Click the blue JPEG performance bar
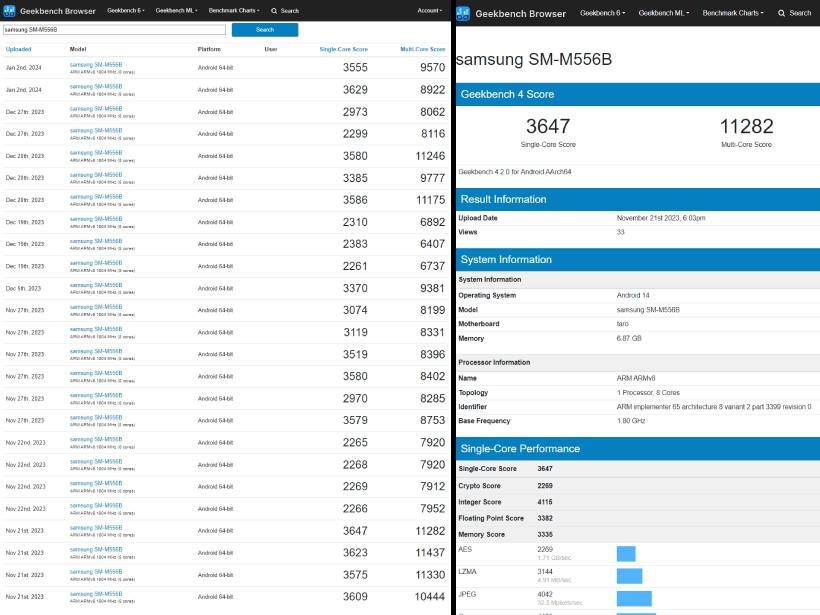The width and height of the screenshot is (820, 615). (x=634, y=599)
